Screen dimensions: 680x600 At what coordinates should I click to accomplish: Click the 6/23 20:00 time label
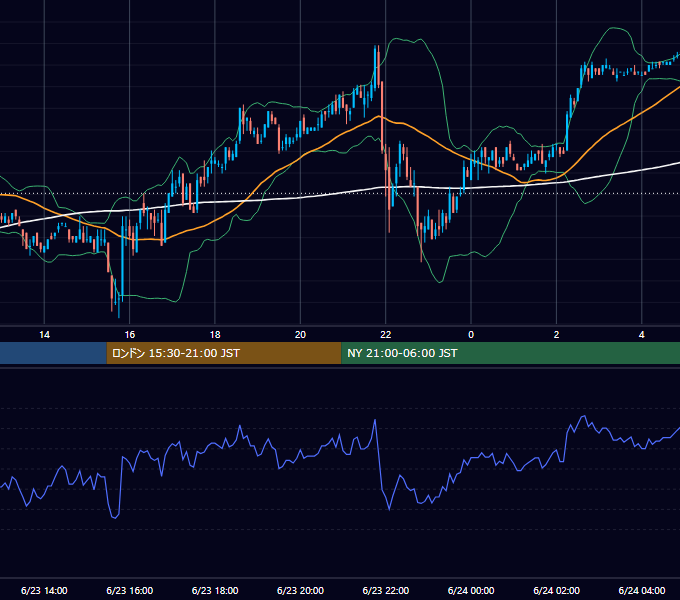pyautogui.click(x=301, y=590)
